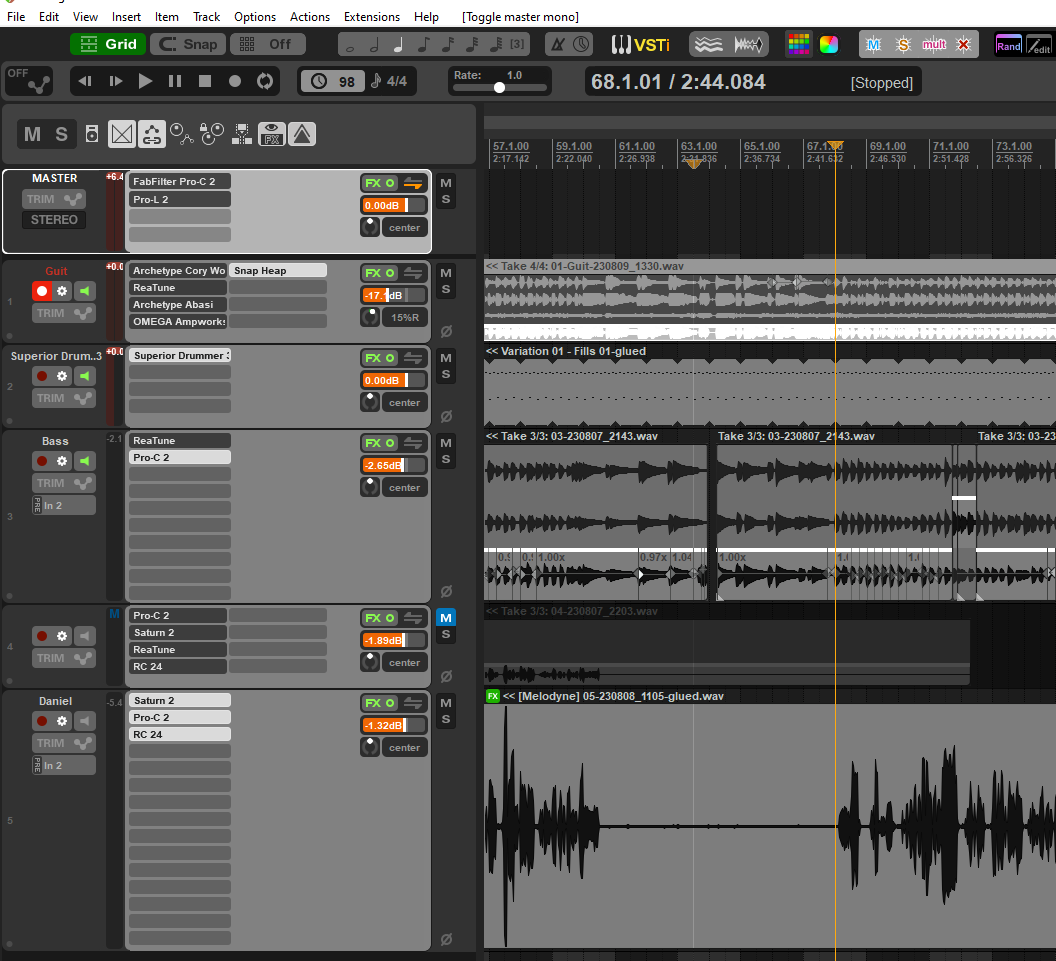Toggle the Snap button in the toolbar
The height and width of the screenshot is (961, 1056).
(x=188, y=44)
